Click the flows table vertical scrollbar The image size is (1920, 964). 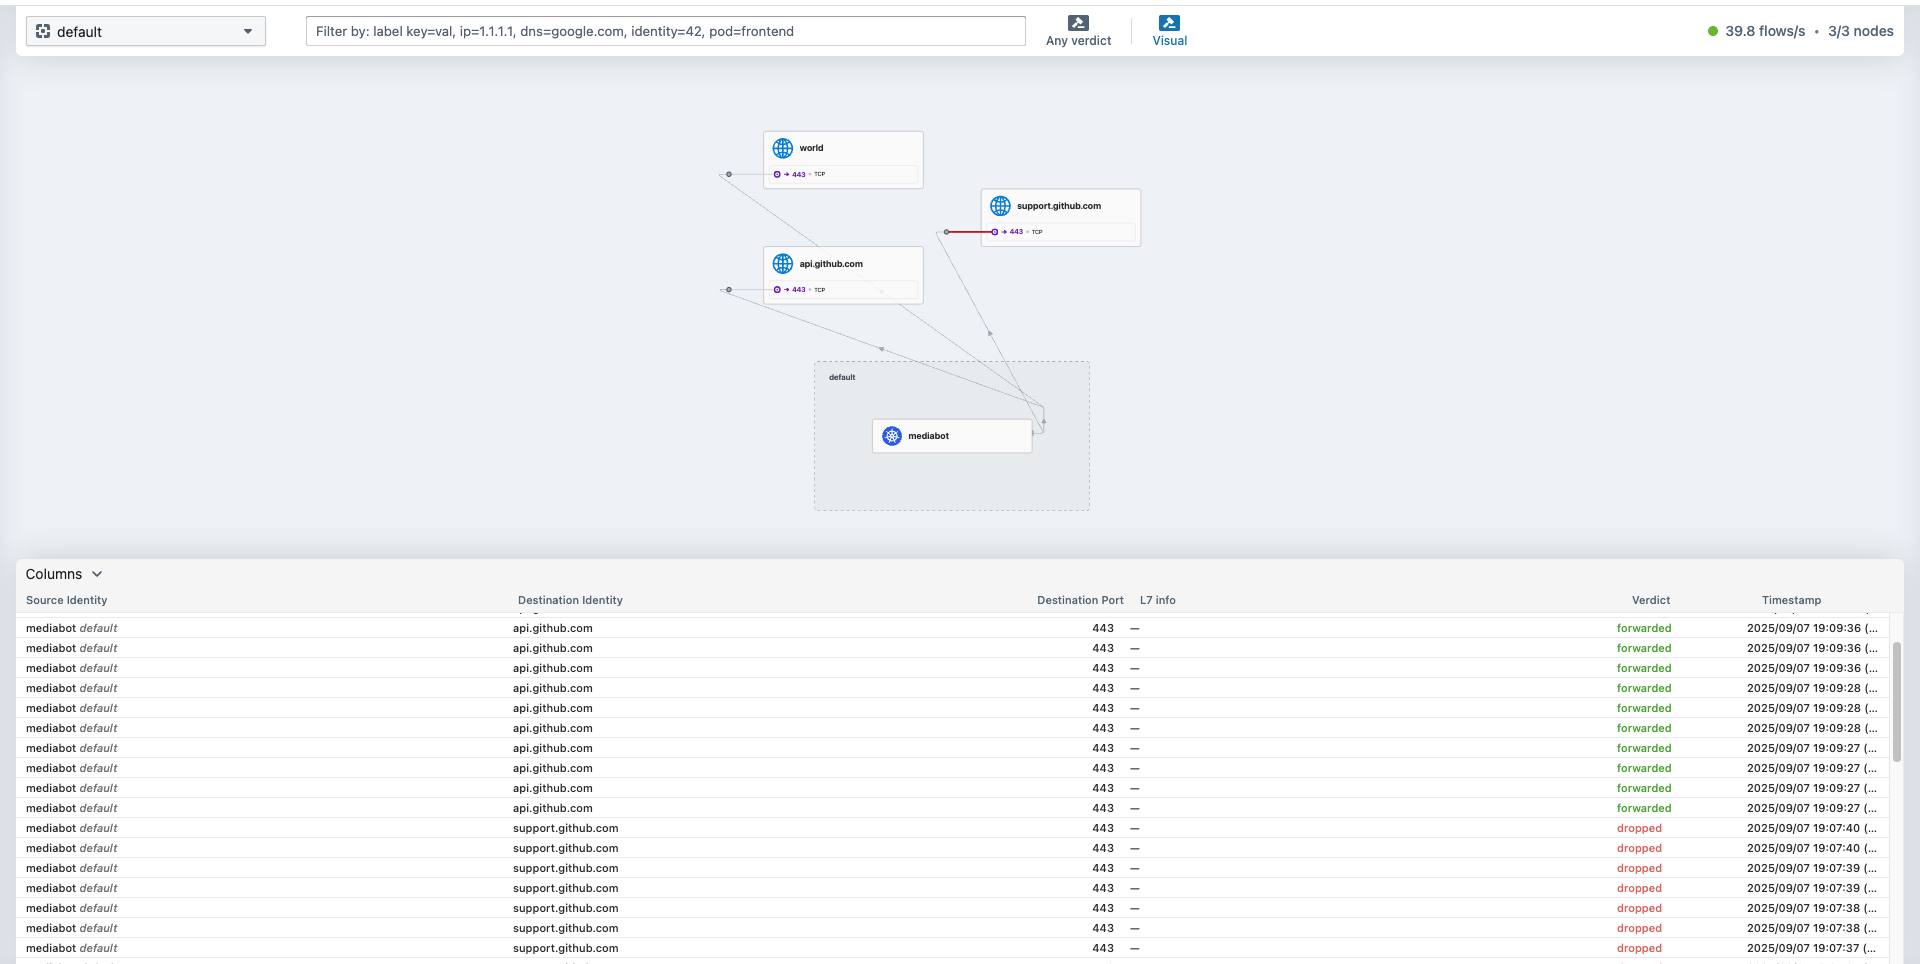[x=1897, y=702]
